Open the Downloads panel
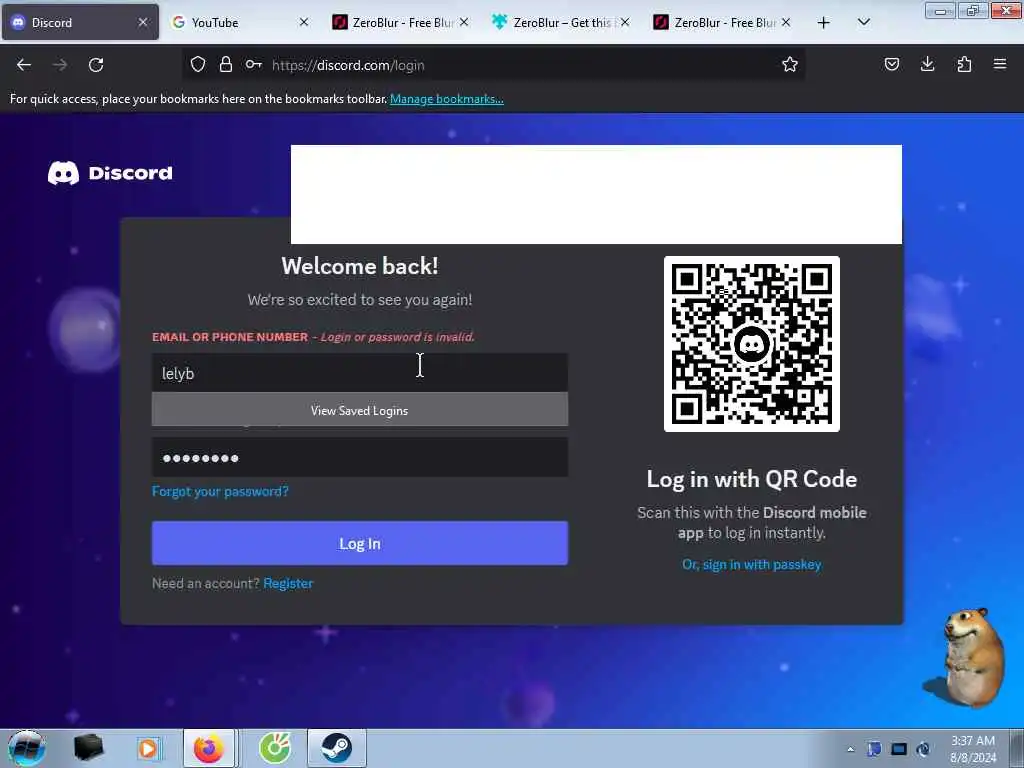 tap(927, 65)
